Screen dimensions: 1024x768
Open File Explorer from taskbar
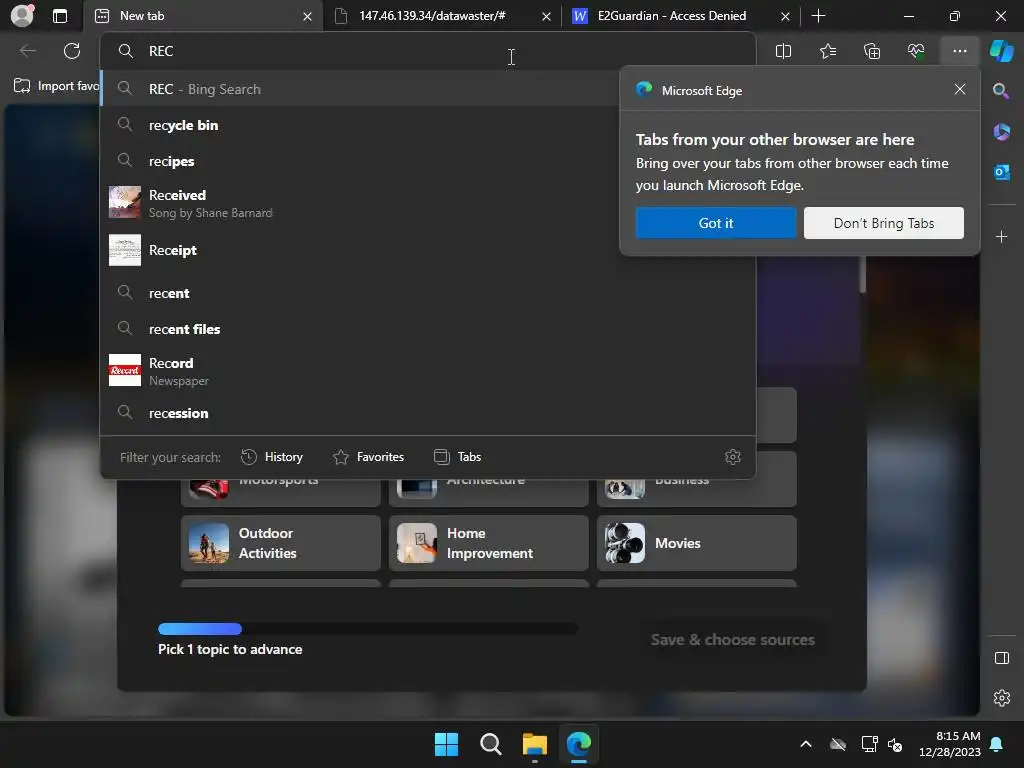535,744
